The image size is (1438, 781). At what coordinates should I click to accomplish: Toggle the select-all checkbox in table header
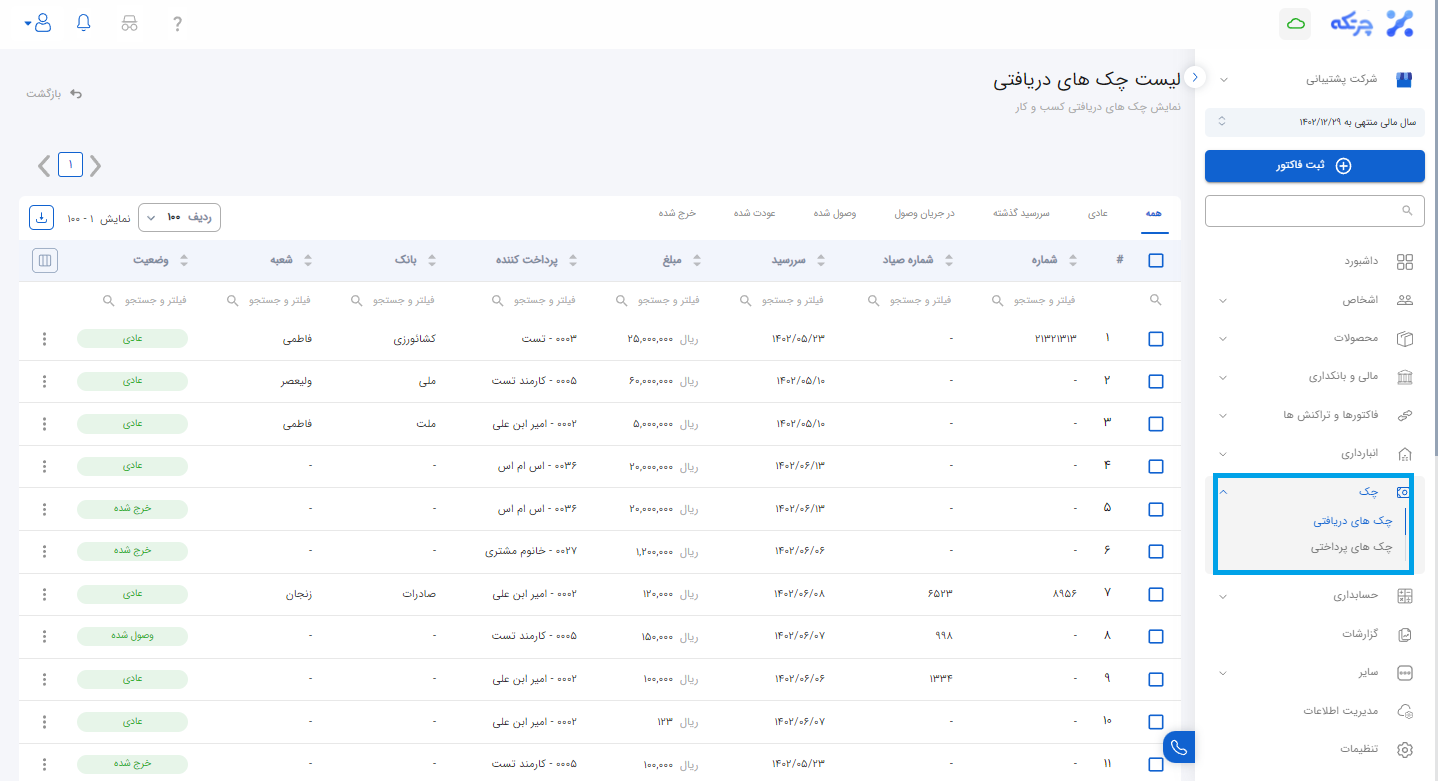click(x=1156, y=260)
